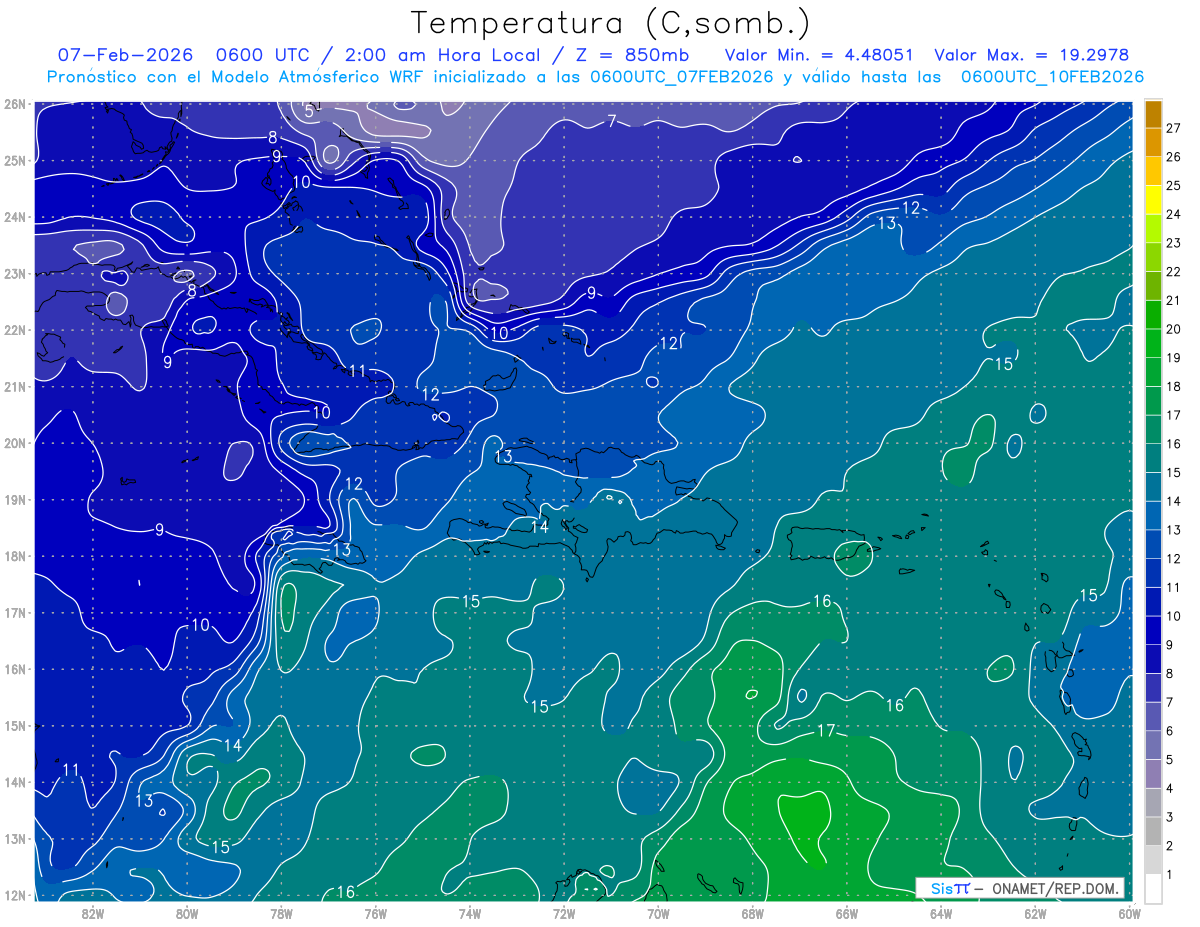Pick the amber swatch between 25 and 26
The height and width of the screenshot is (927, 1200).
click(x=1153, y=170)
